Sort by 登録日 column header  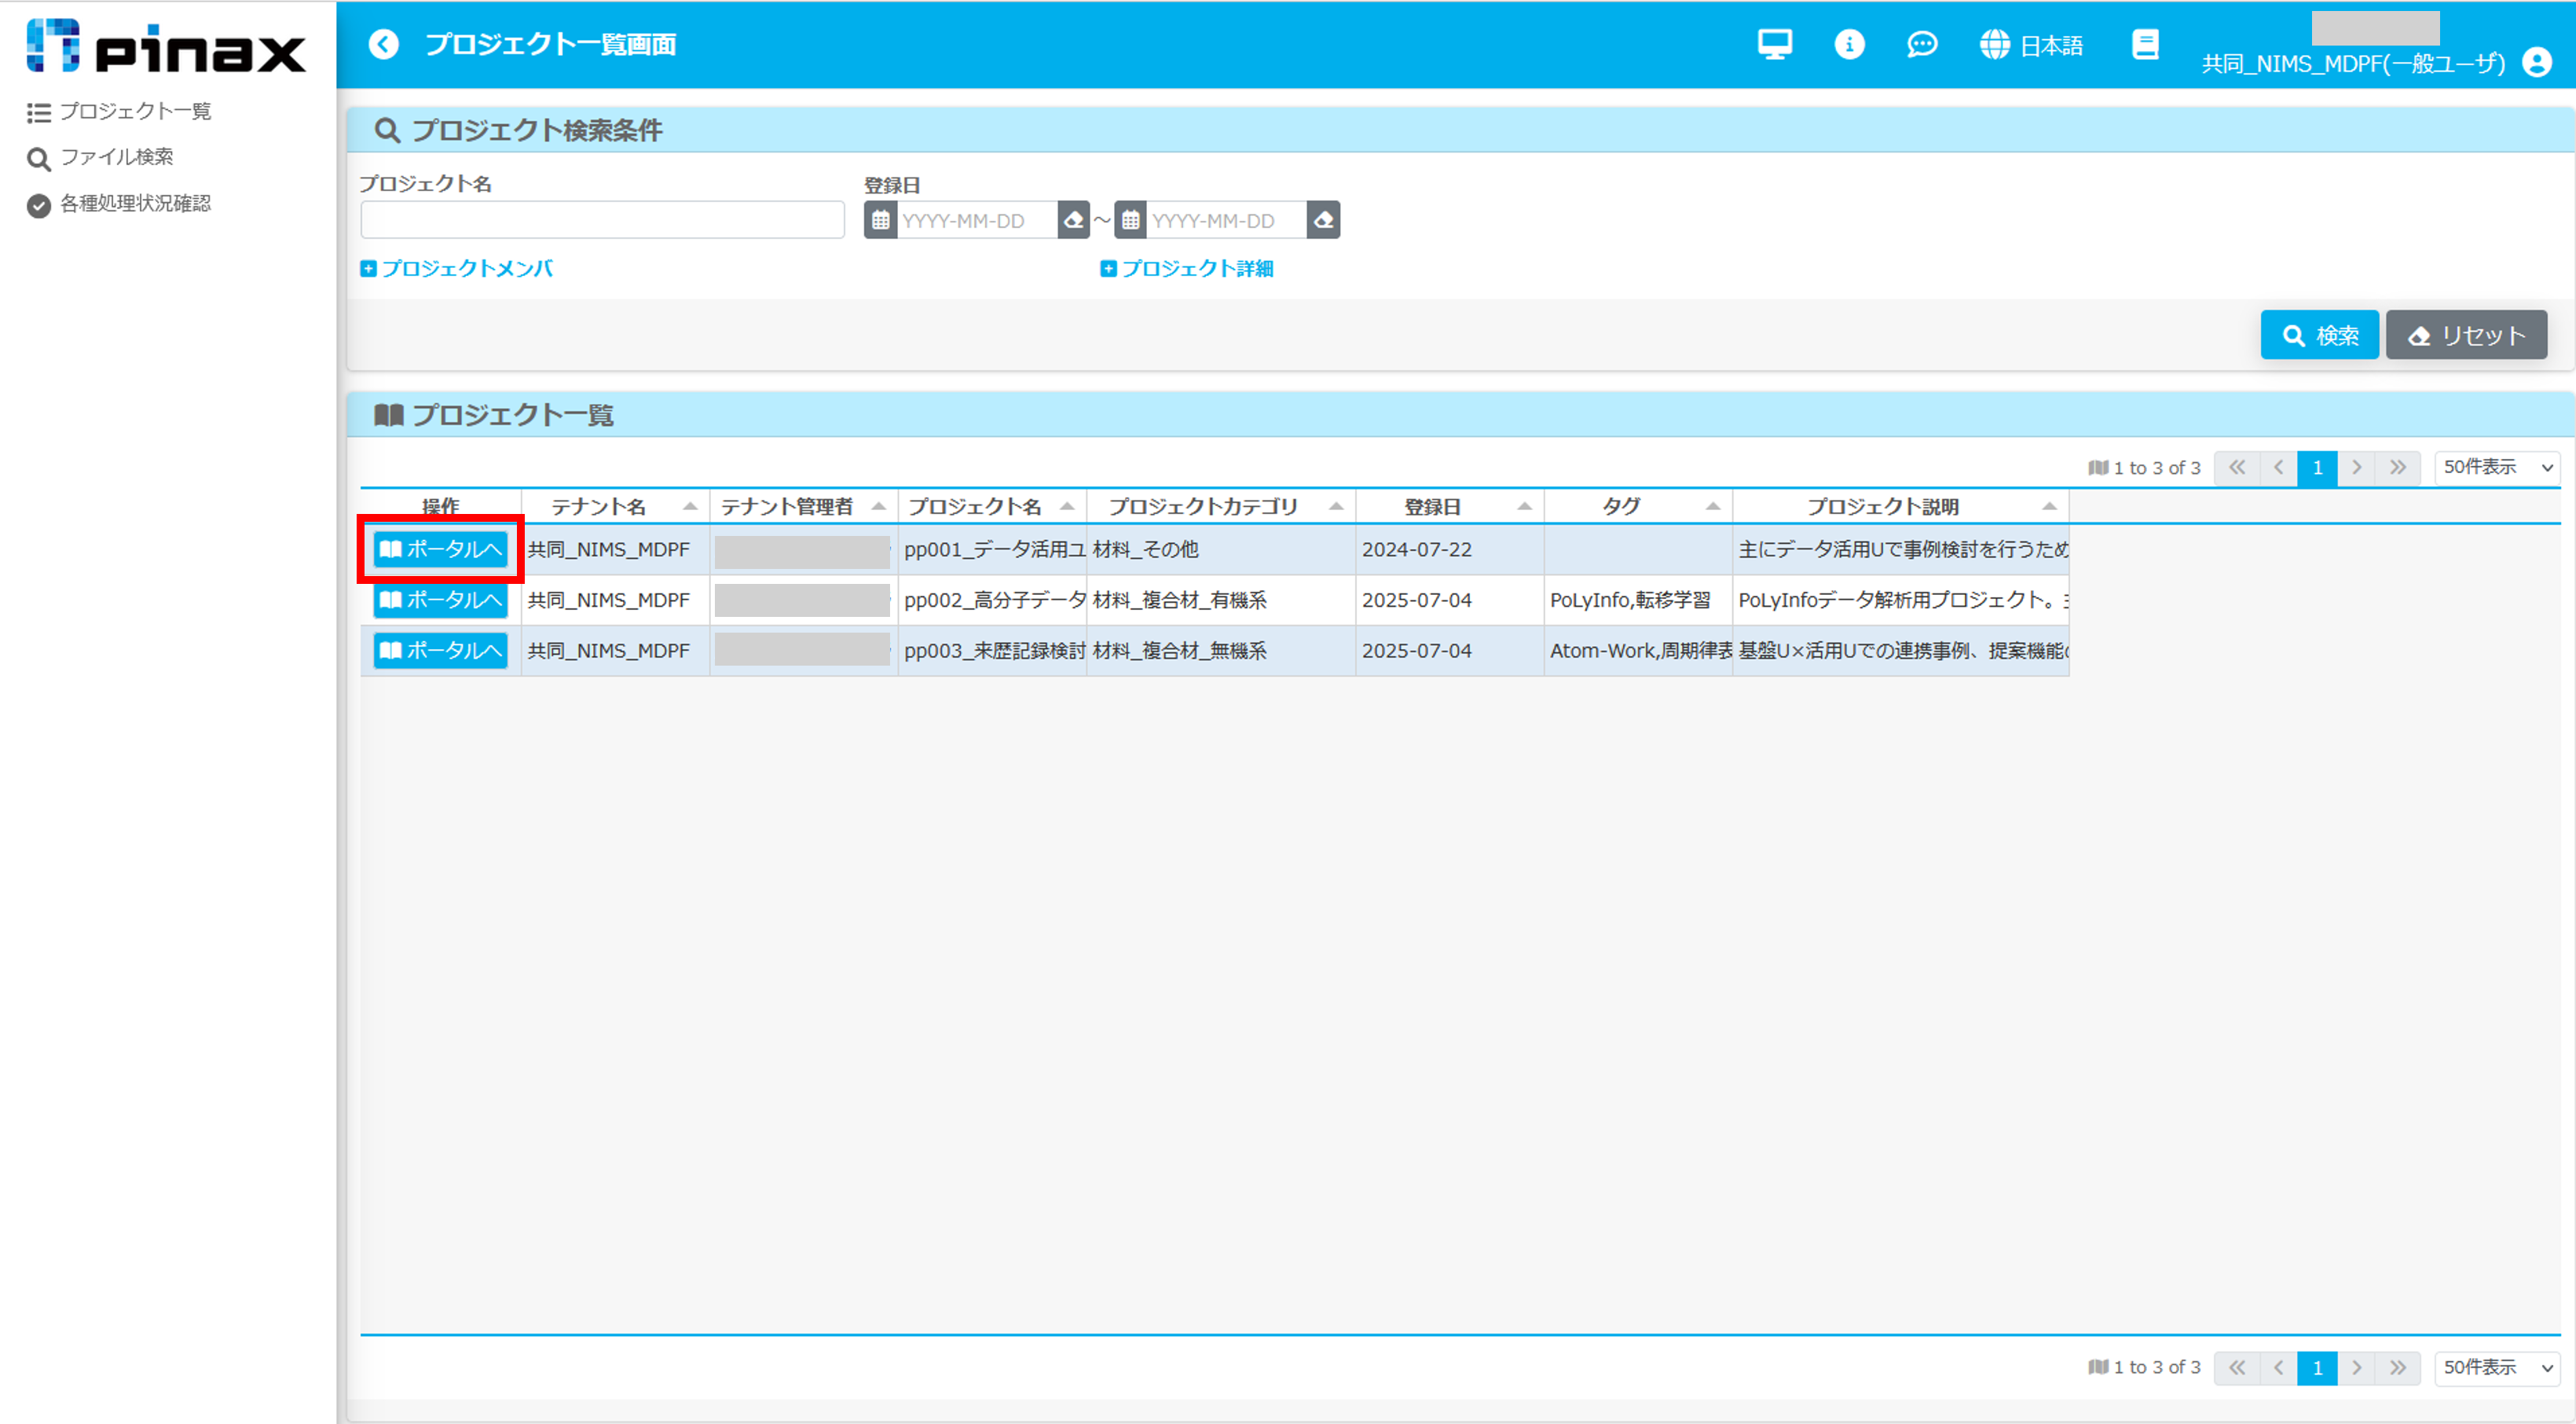[1432, 507]
